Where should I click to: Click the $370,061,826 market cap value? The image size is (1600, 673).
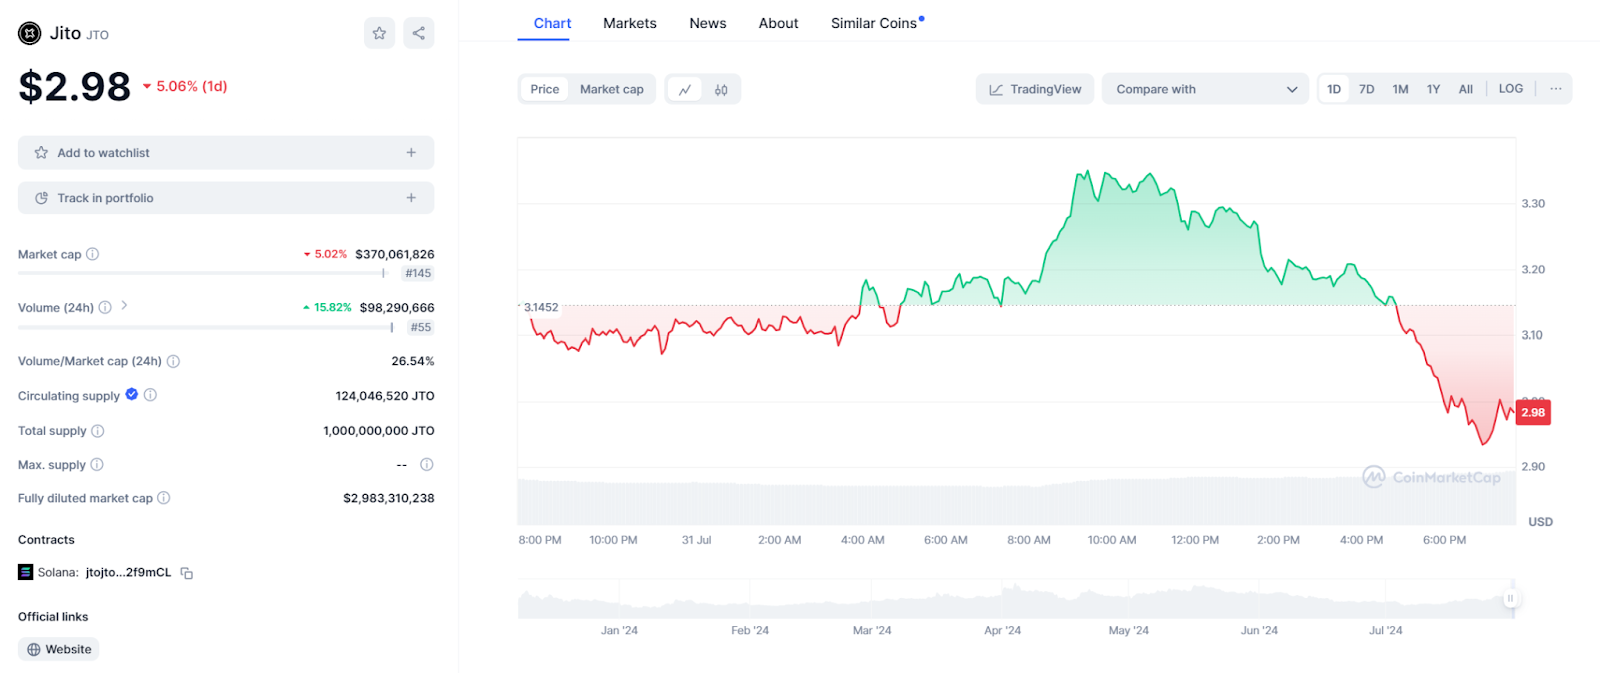(395, 254)
